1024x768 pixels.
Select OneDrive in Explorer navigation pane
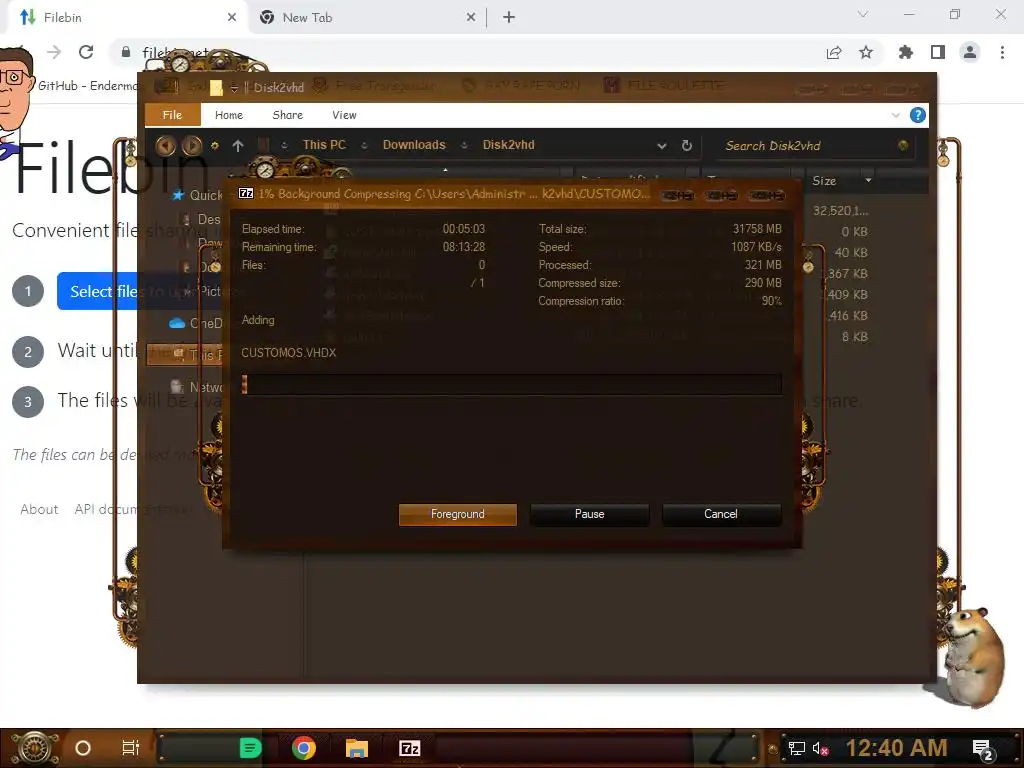point(196,323)
